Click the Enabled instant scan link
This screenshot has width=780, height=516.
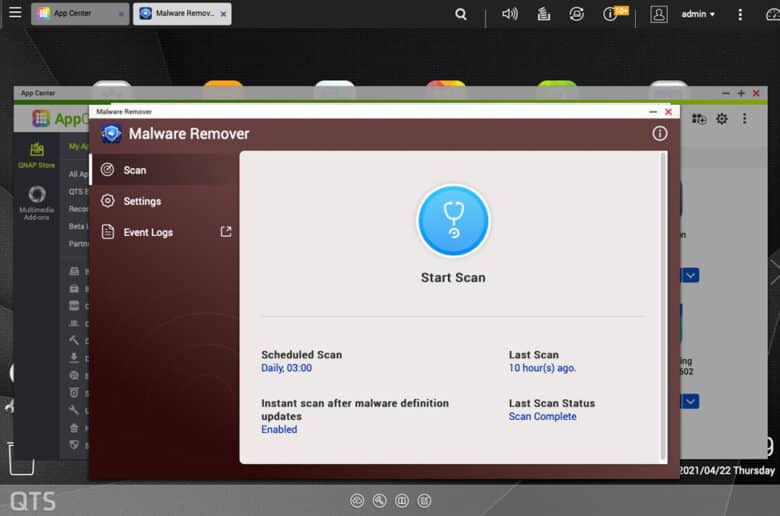[279, 429]
